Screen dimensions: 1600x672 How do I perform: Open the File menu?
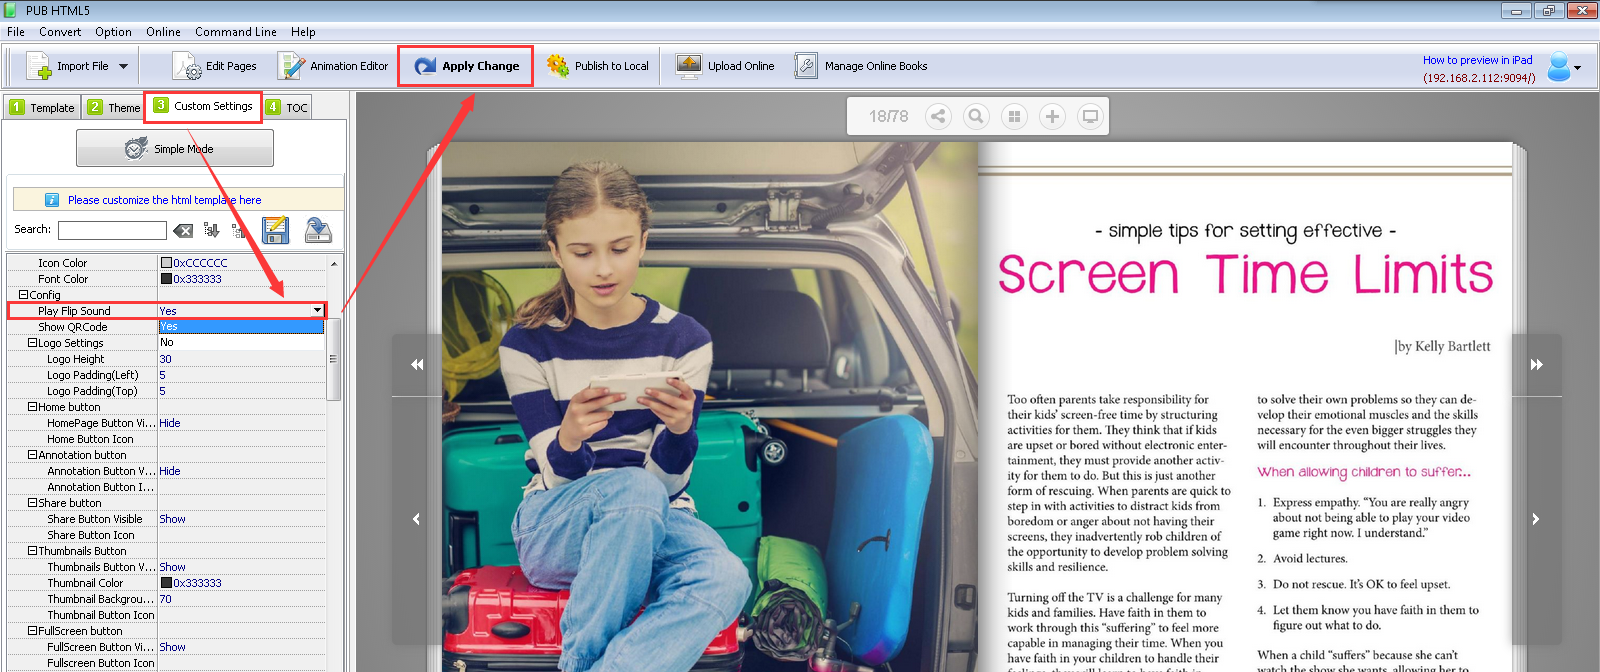16,32
